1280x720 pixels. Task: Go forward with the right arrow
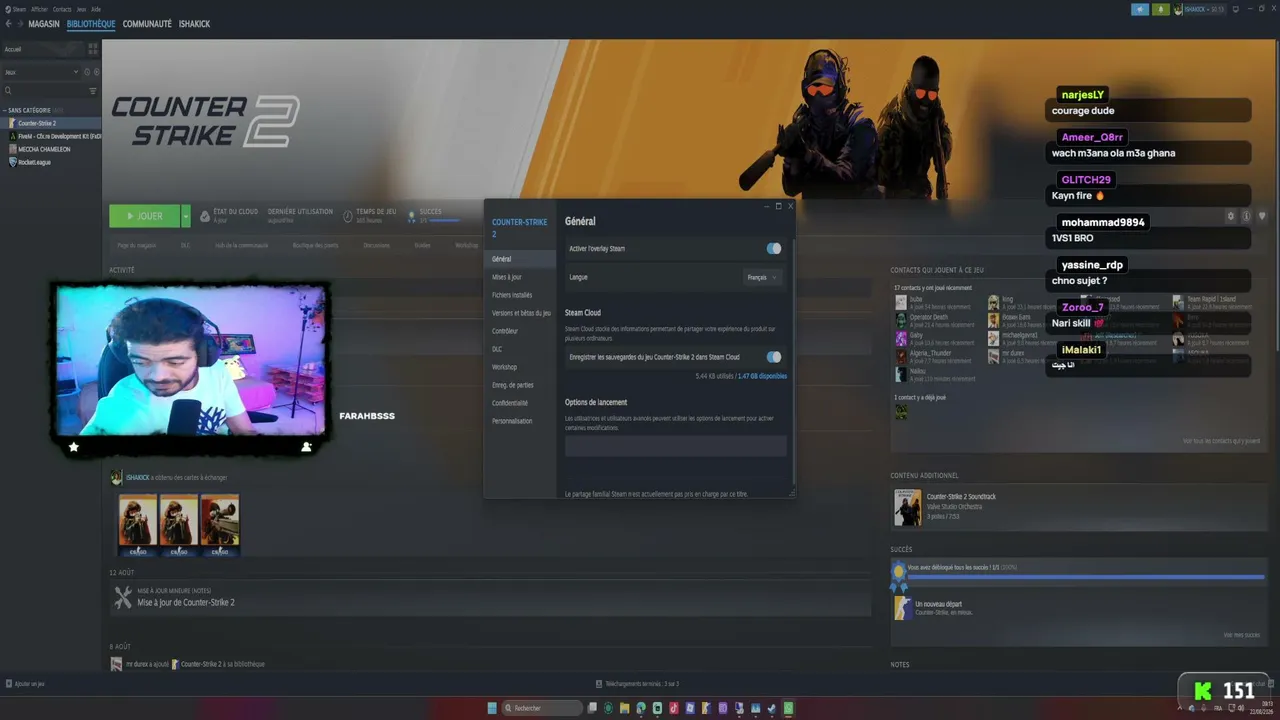20,24
